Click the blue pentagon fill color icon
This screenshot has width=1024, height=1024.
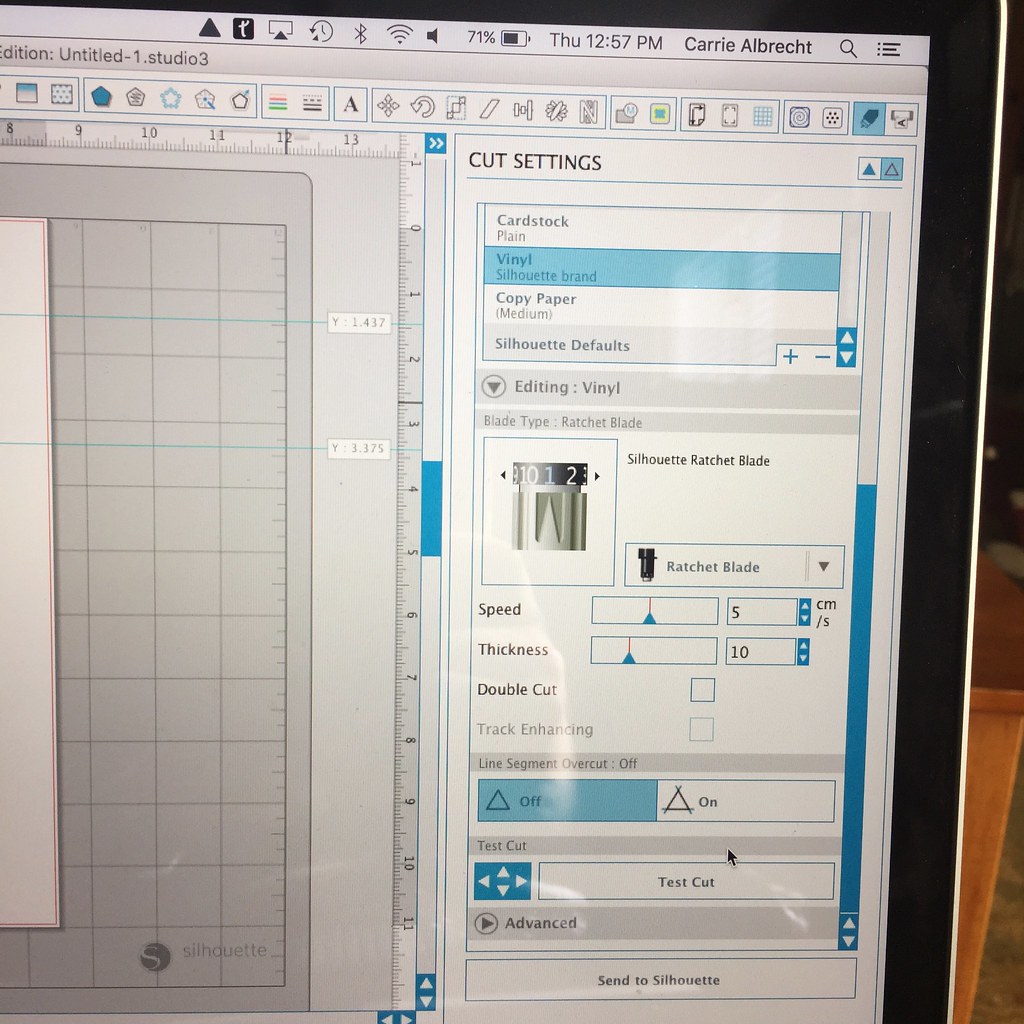(x=101, y=97)
